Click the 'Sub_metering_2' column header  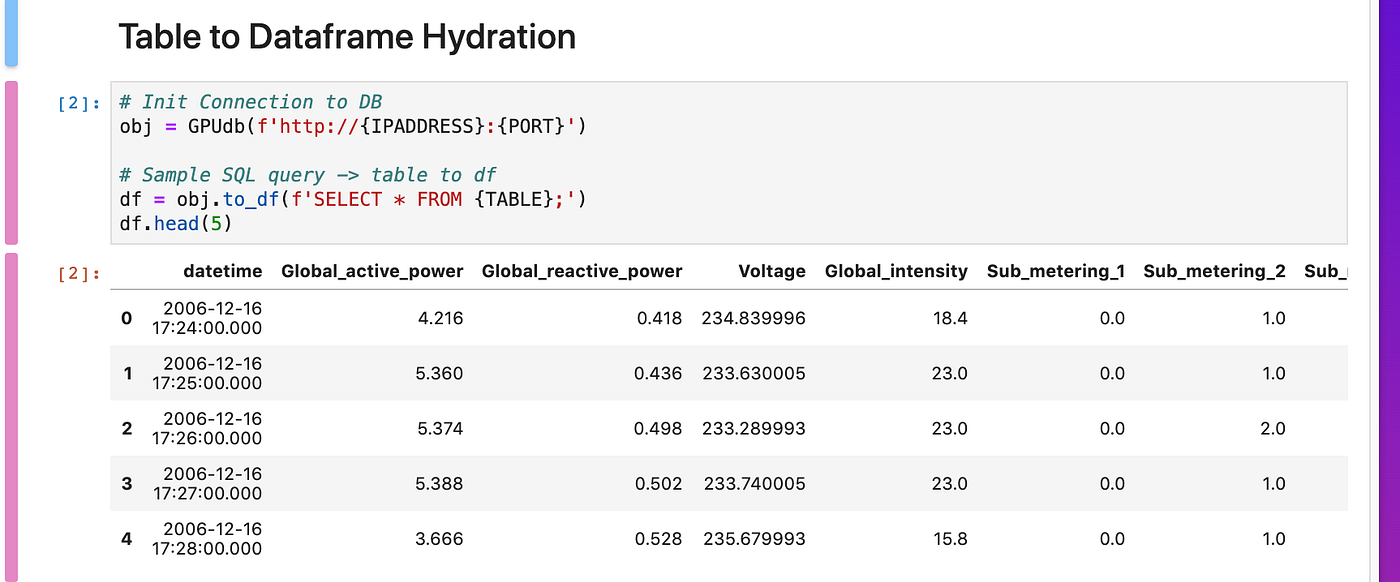click(1214, 271)
